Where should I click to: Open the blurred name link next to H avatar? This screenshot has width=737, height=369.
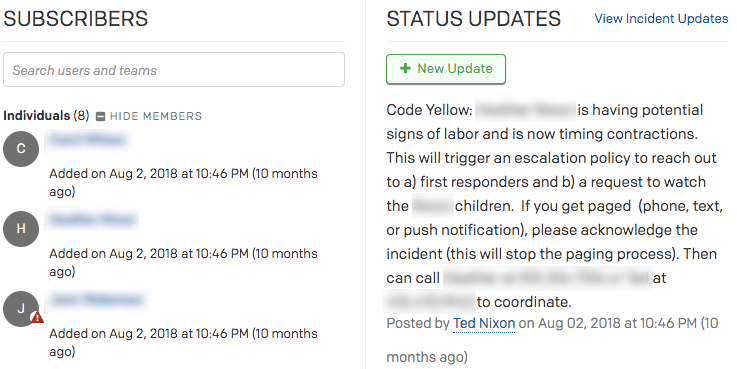coord(93,220)
